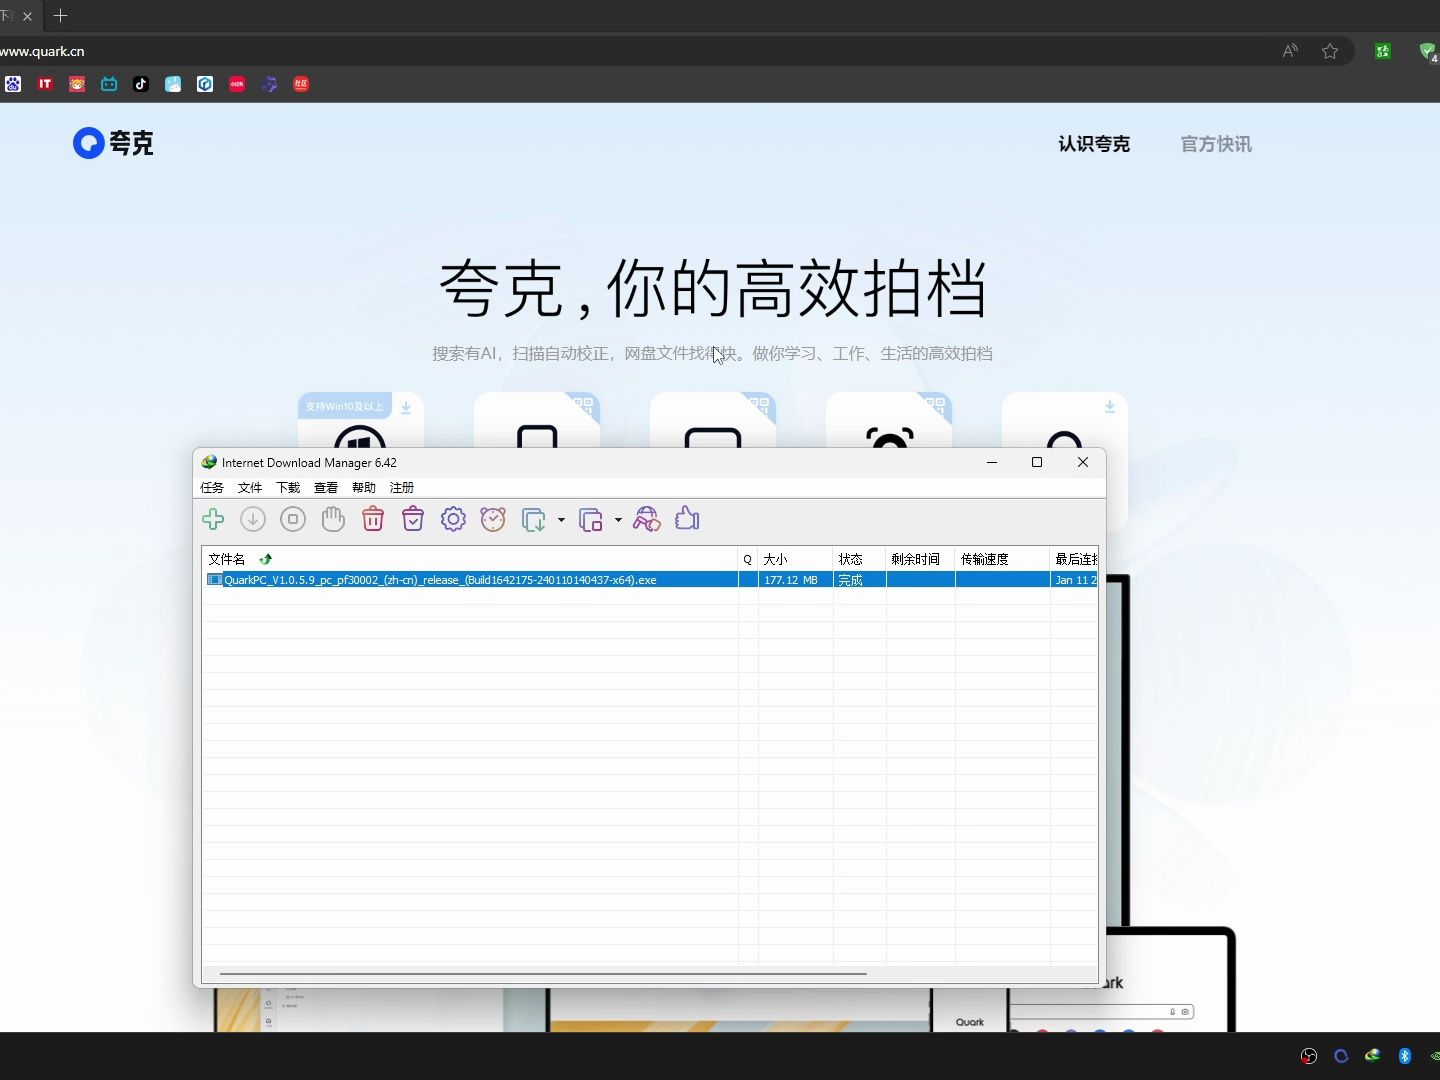Screen dimensions: 1440x1080
Task: Open the 文件 menu in IDM
Action: 250,487
